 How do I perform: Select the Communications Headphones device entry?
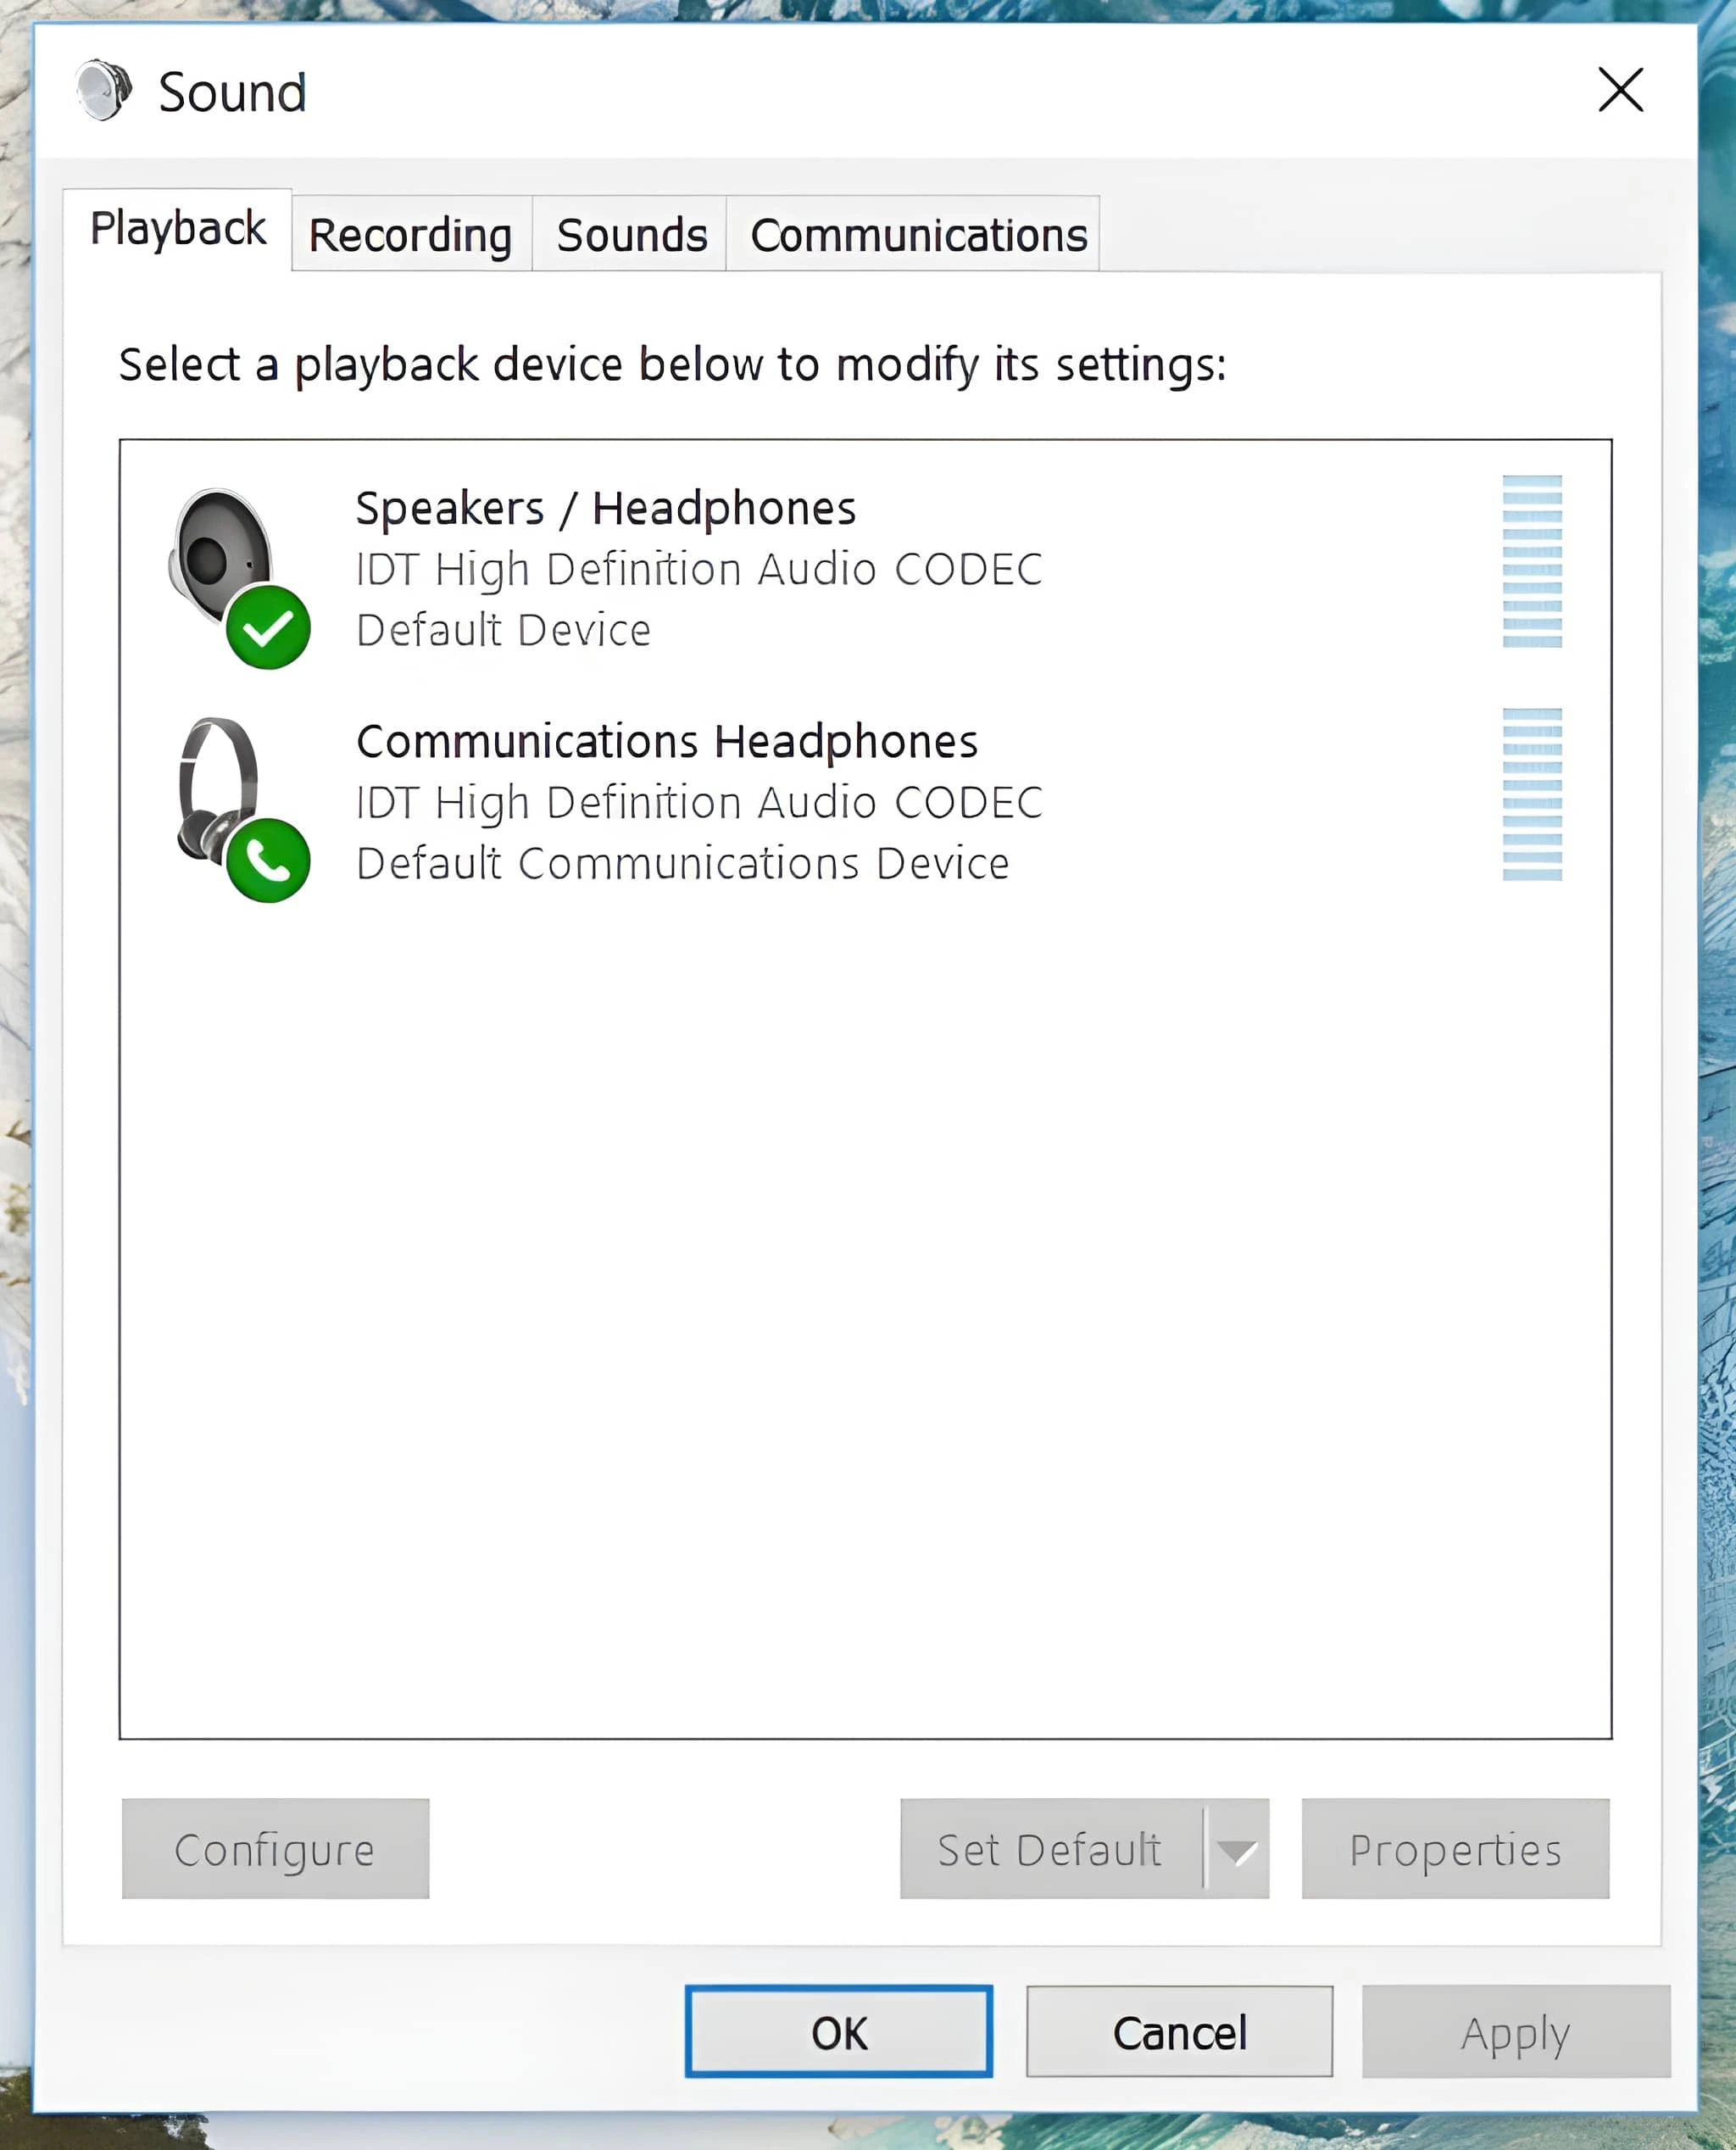tap(700, 800)
